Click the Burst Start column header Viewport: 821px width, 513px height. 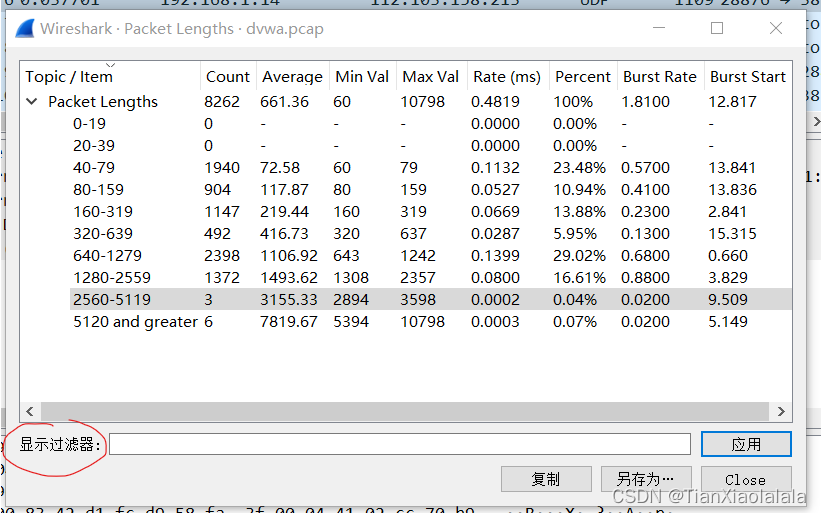tap(748, 76)
